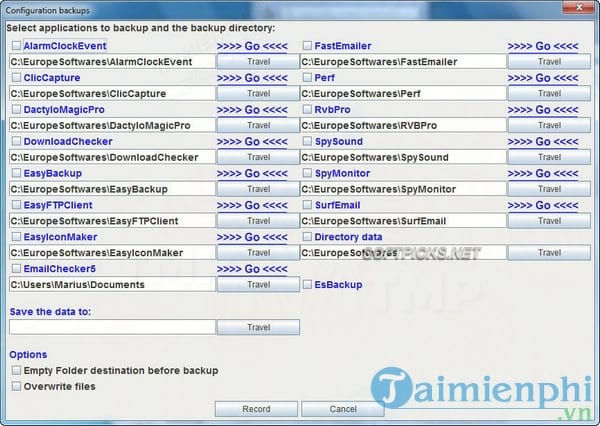The height and width of the screenshot is (426, 600).
Task: Open the Go link for Perf
Action: (543, 78)
